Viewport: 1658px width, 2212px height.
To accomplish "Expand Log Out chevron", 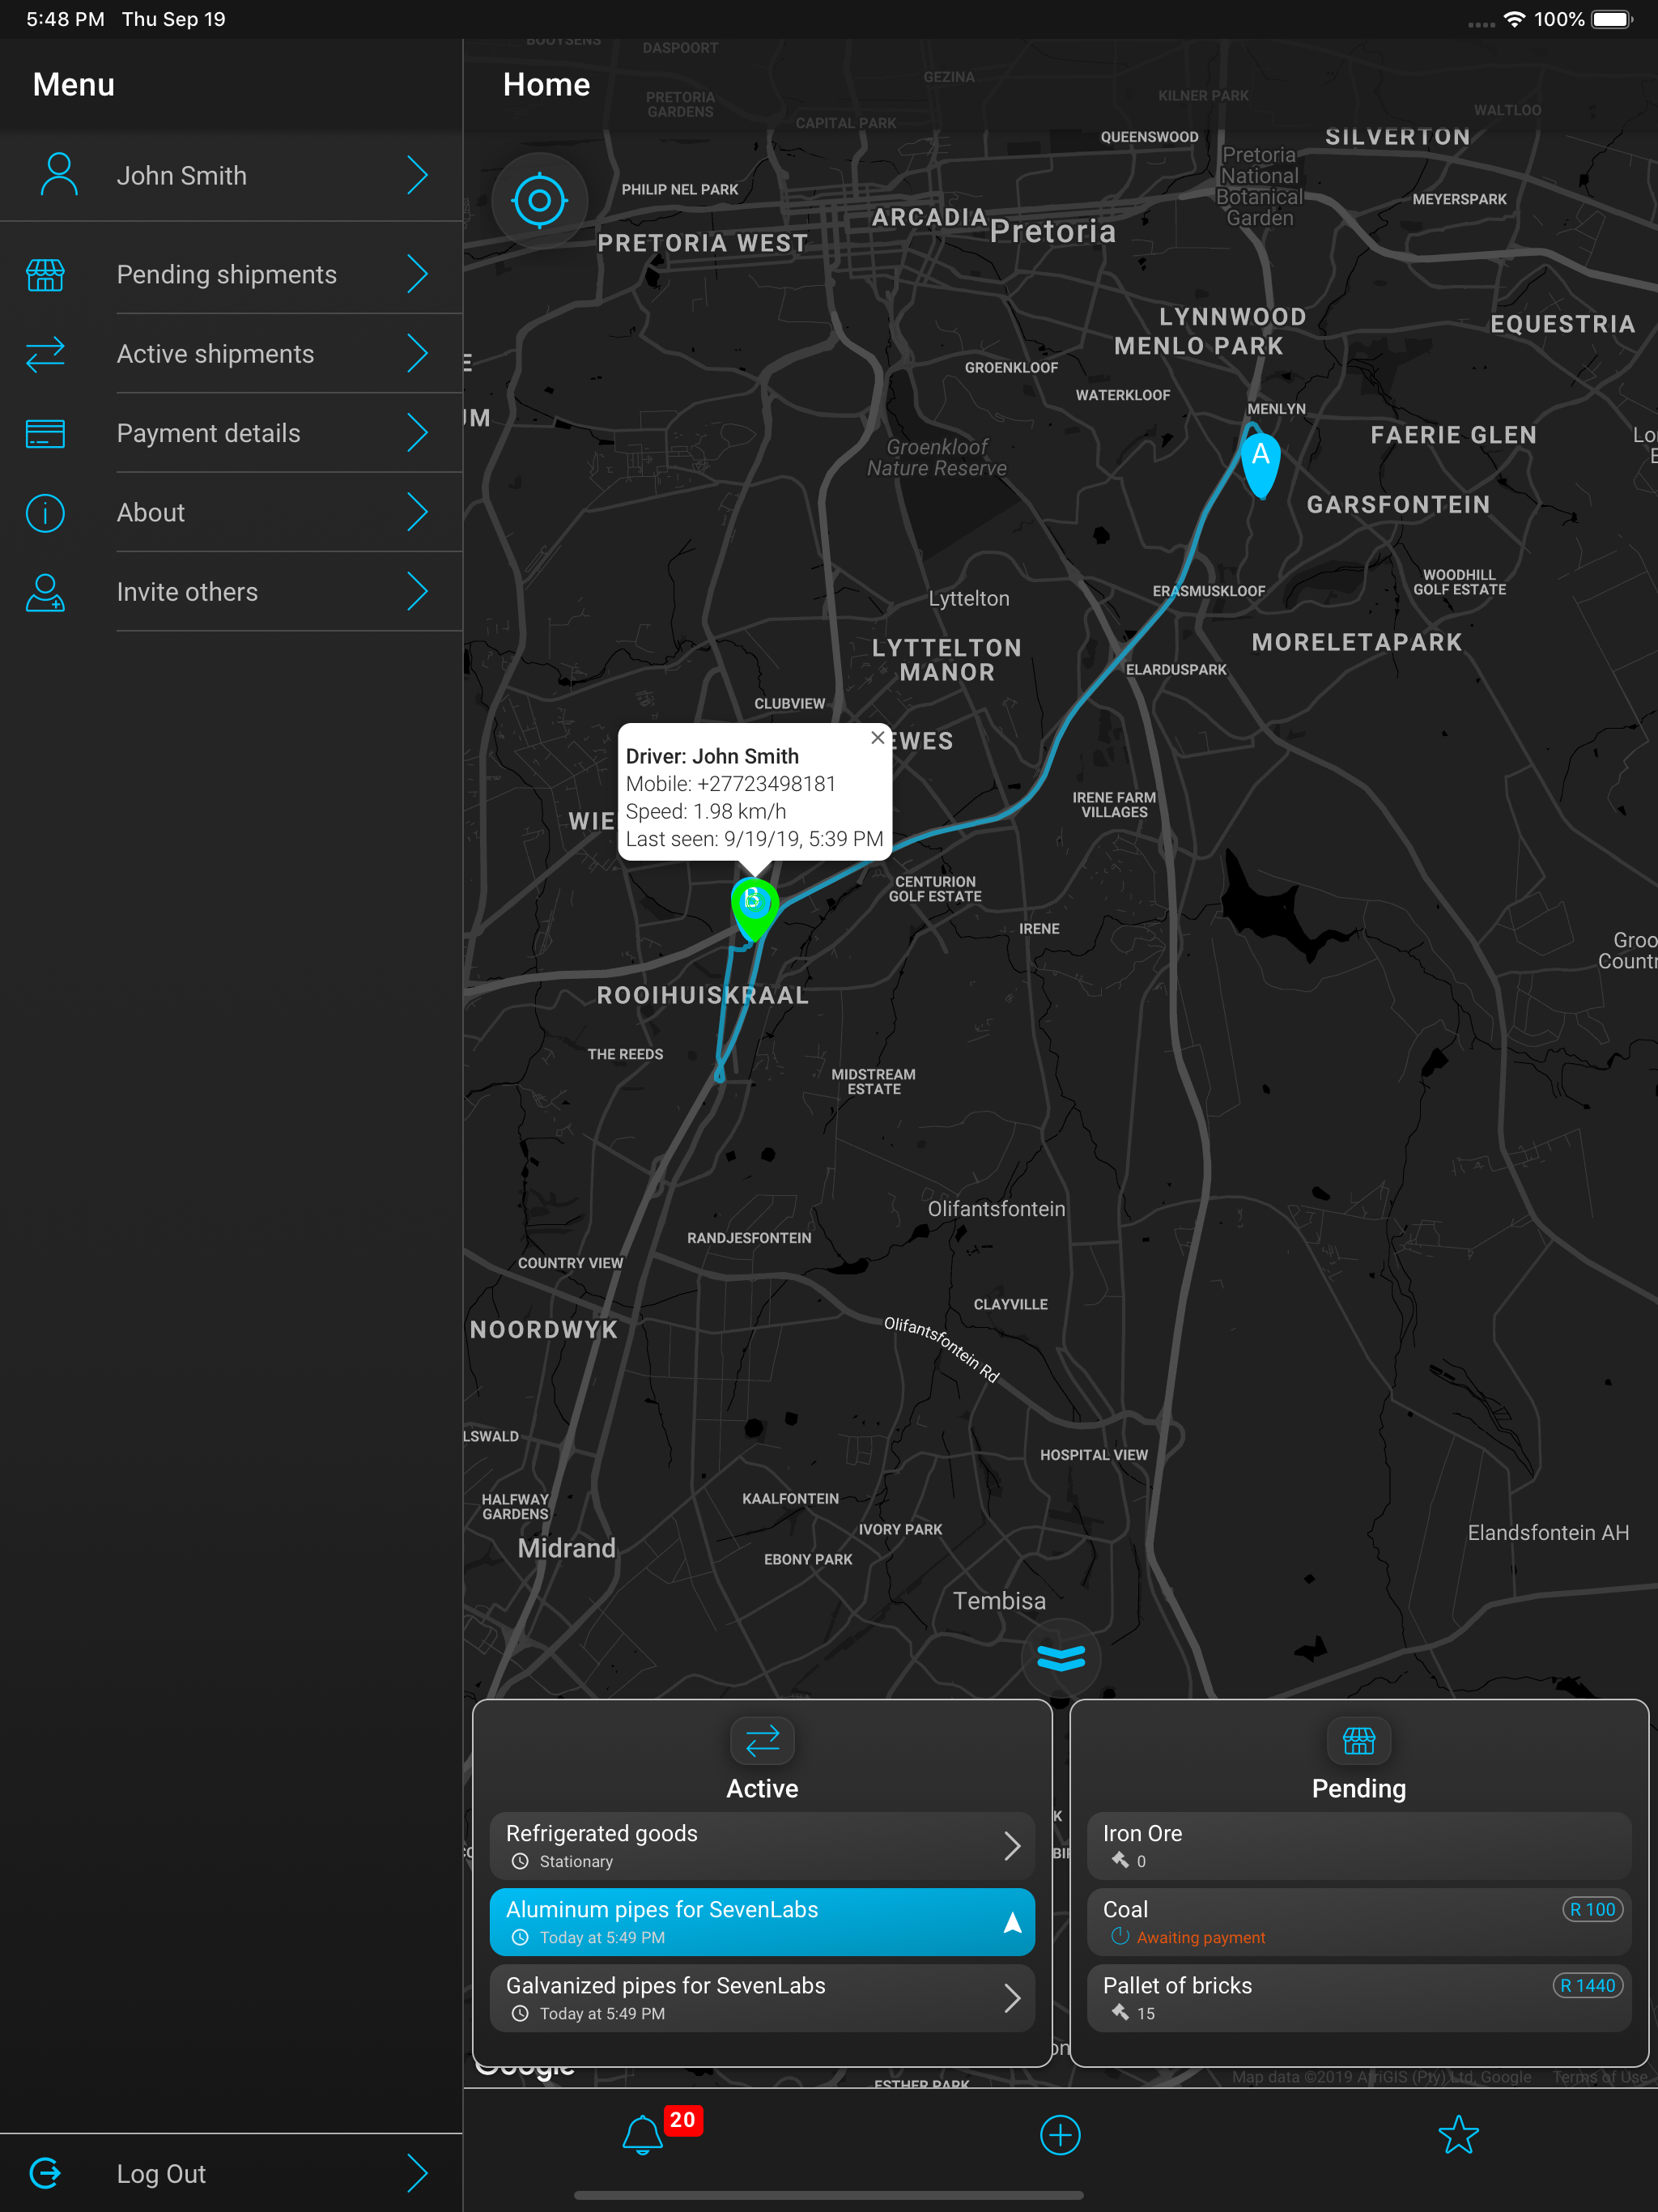I will click(x=418, y=2173).
